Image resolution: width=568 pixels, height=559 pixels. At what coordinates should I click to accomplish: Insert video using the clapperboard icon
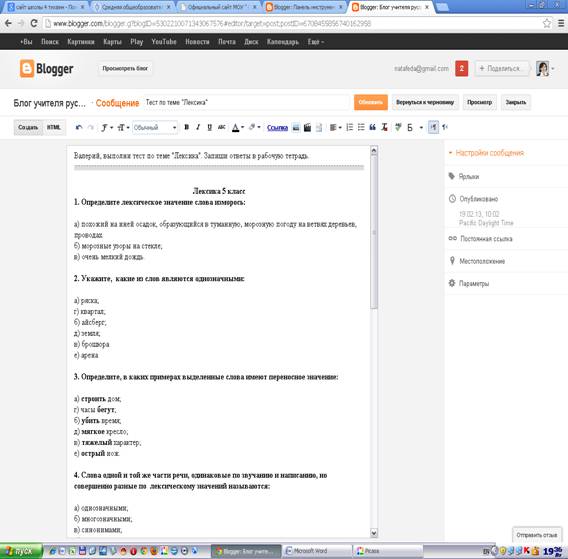(x=308, y=128)
